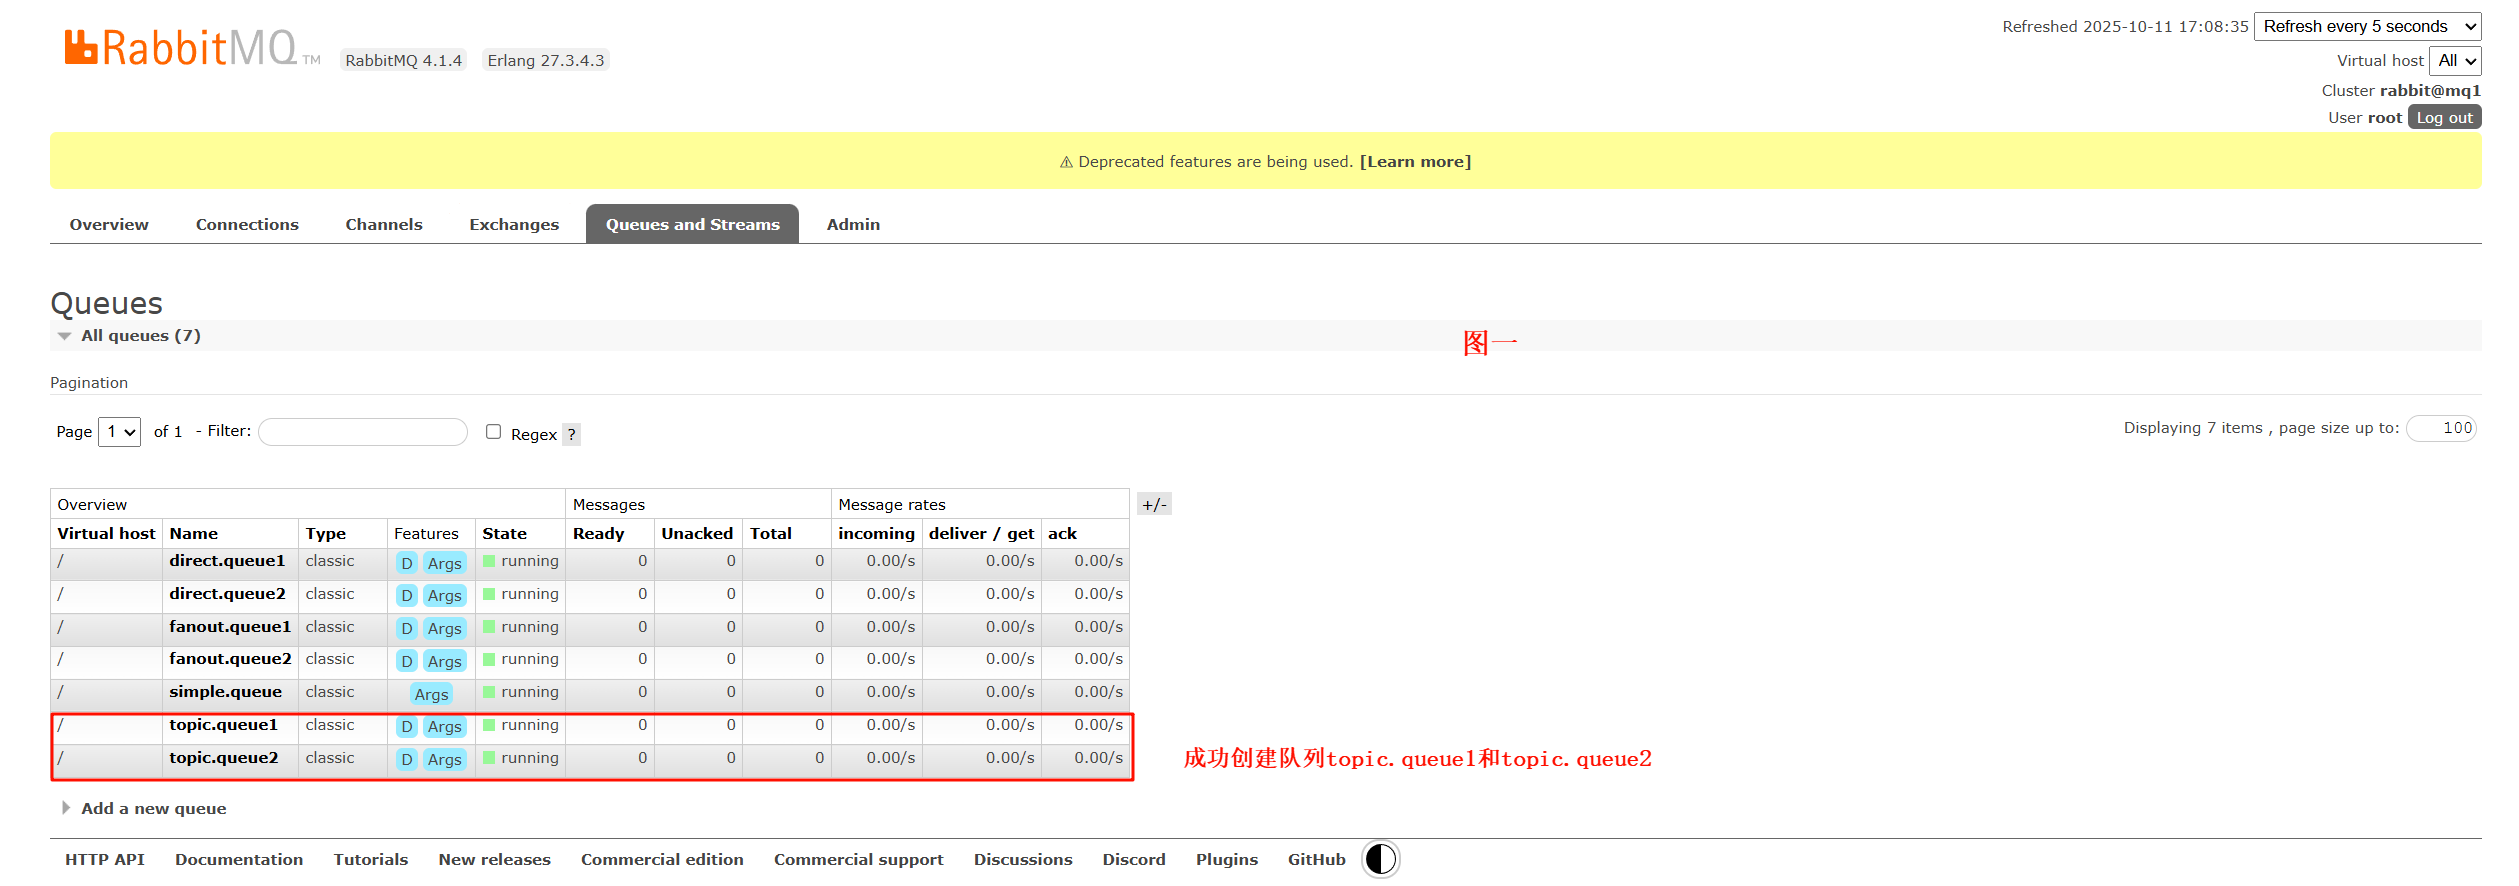Open the Tutorials footer link

click(371, 859)
